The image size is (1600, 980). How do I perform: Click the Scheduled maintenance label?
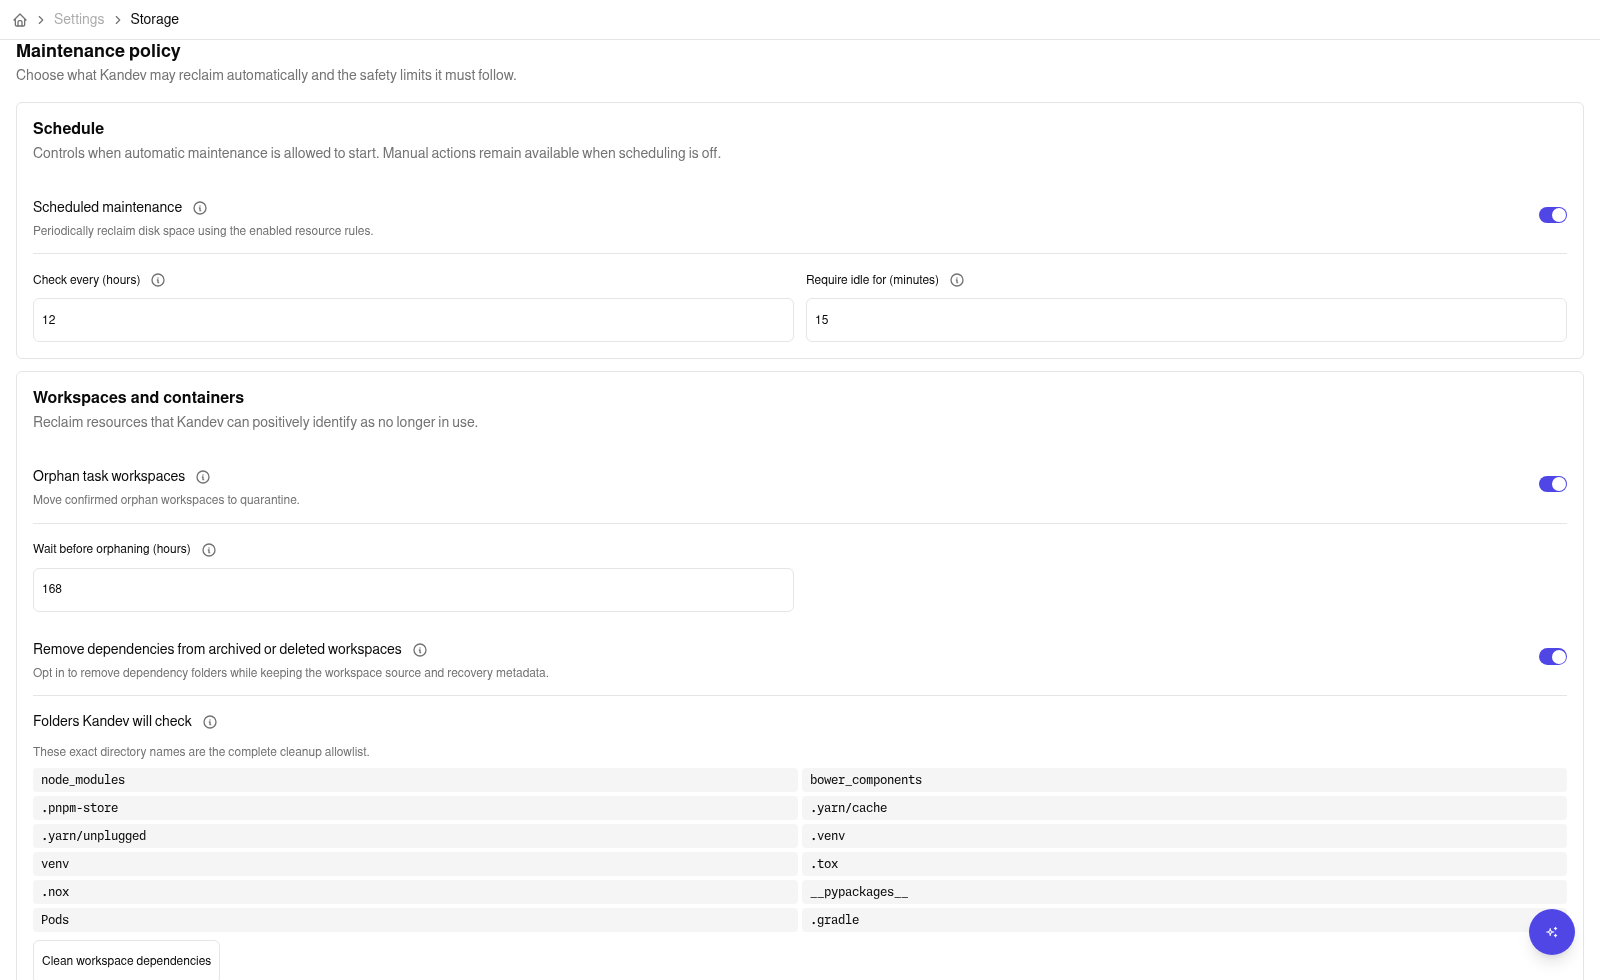107,207
